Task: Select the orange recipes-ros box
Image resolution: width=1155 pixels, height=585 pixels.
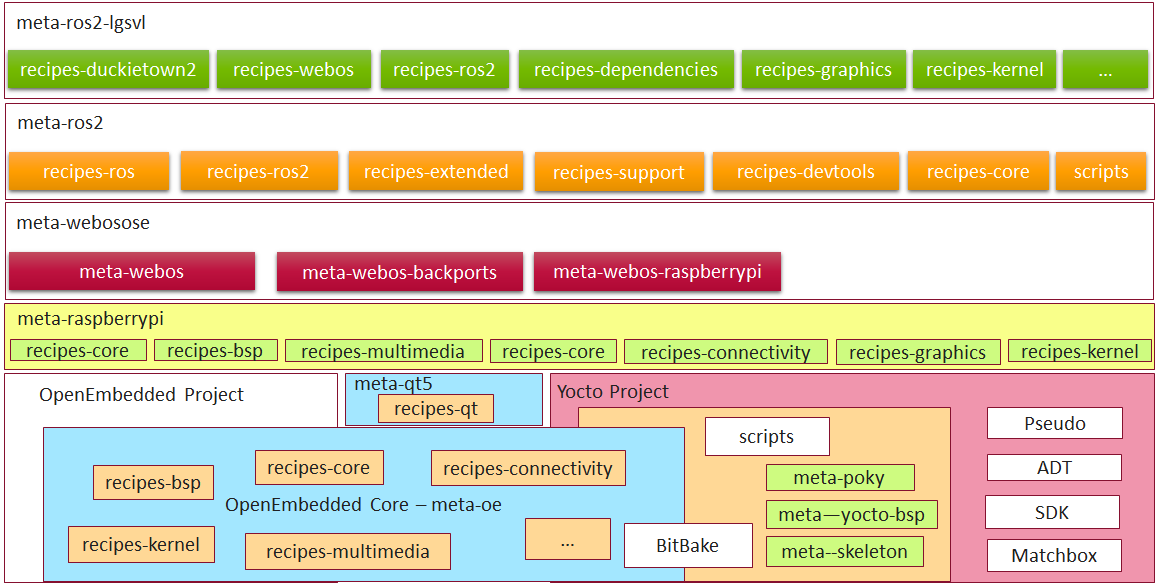Action: tap(89, 172)
